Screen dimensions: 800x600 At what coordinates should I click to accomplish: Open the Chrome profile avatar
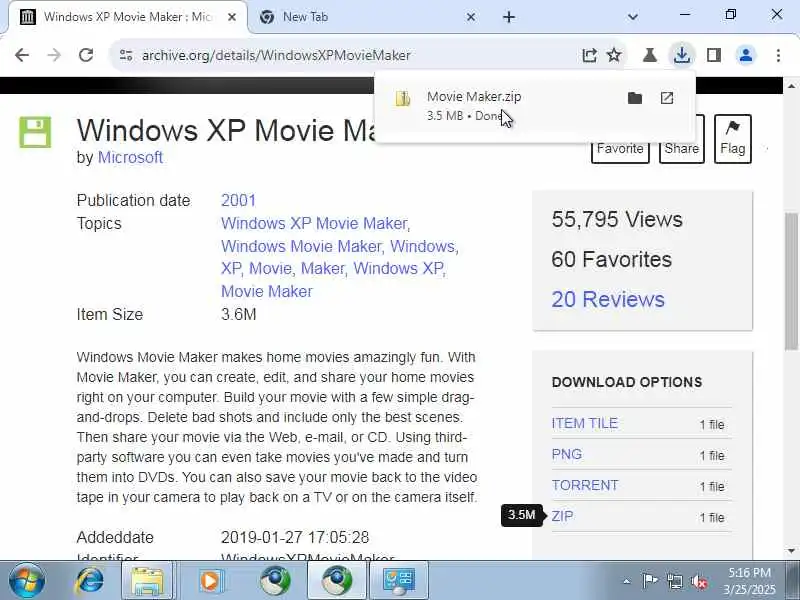point(746,55)
